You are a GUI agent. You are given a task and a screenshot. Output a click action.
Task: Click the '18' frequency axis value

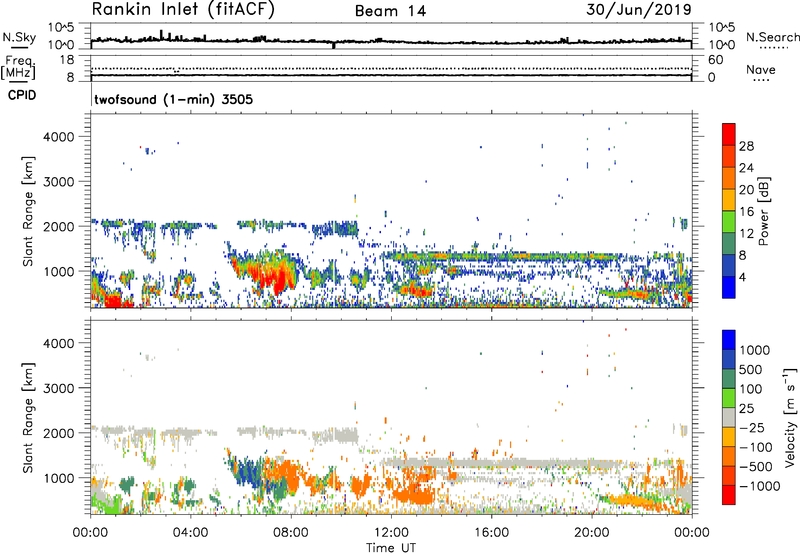coord(67,60)
